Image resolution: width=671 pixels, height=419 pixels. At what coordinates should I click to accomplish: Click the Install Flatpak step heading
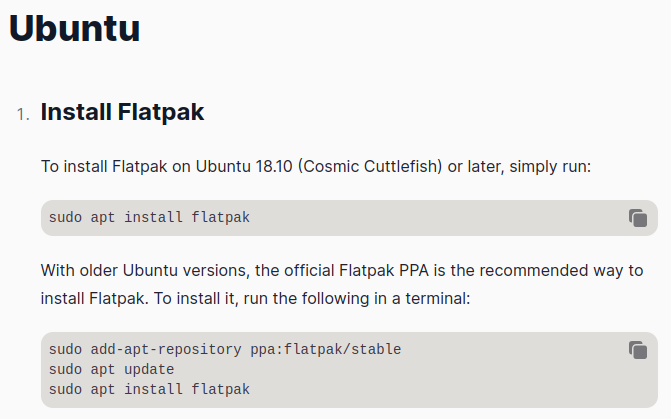(x=122, y=112)
